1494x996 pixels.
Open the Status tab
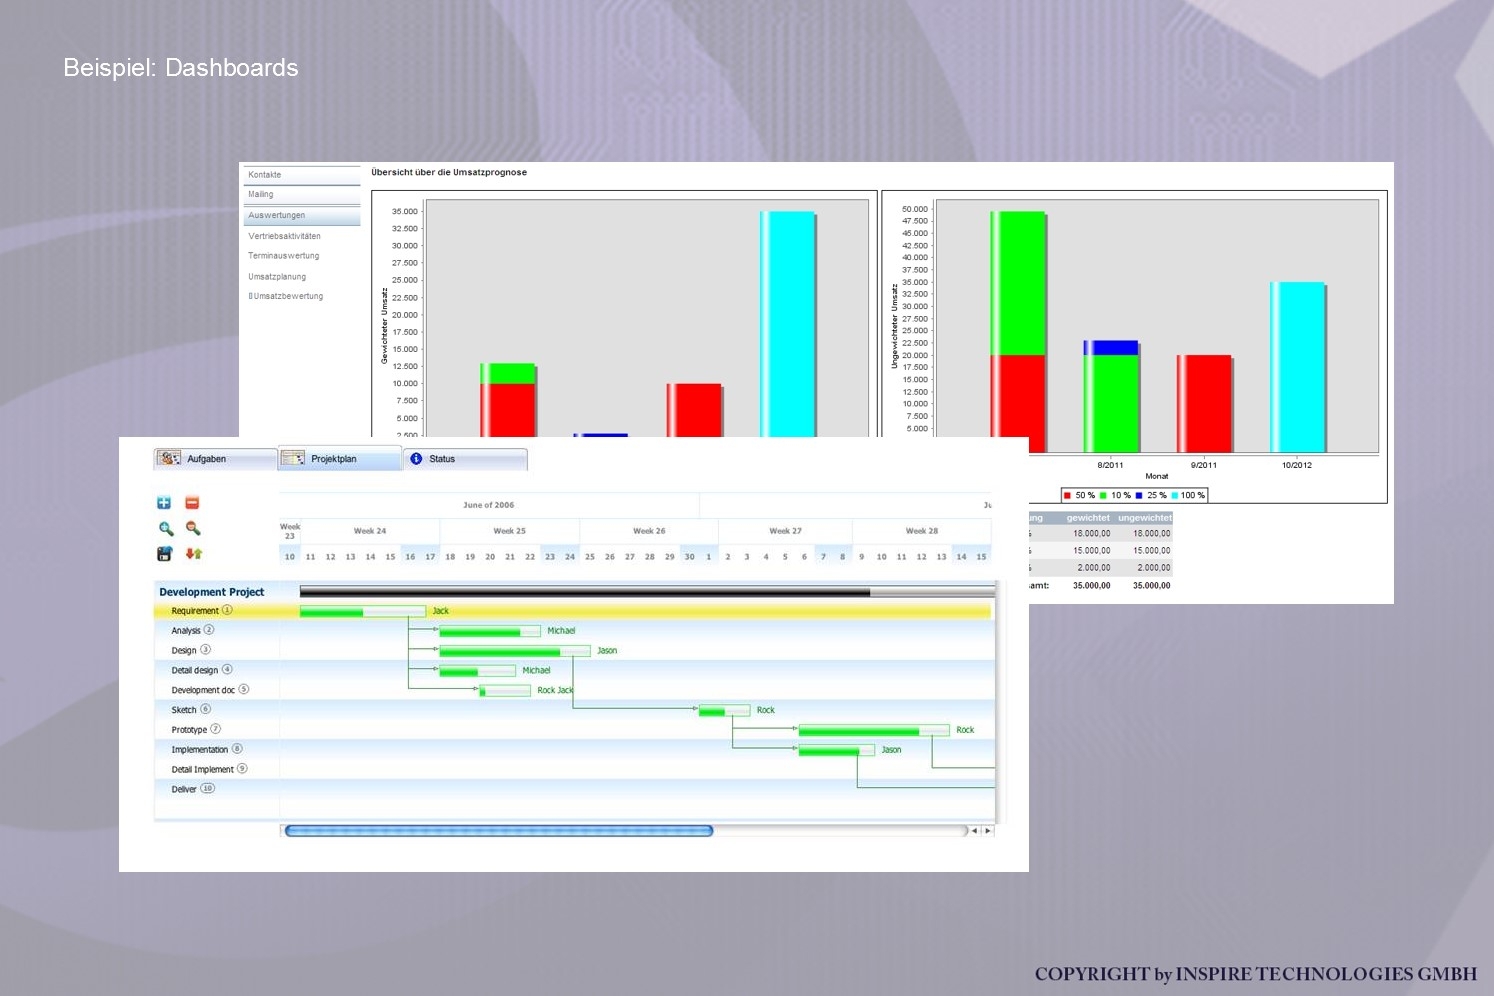pos(465,459)
